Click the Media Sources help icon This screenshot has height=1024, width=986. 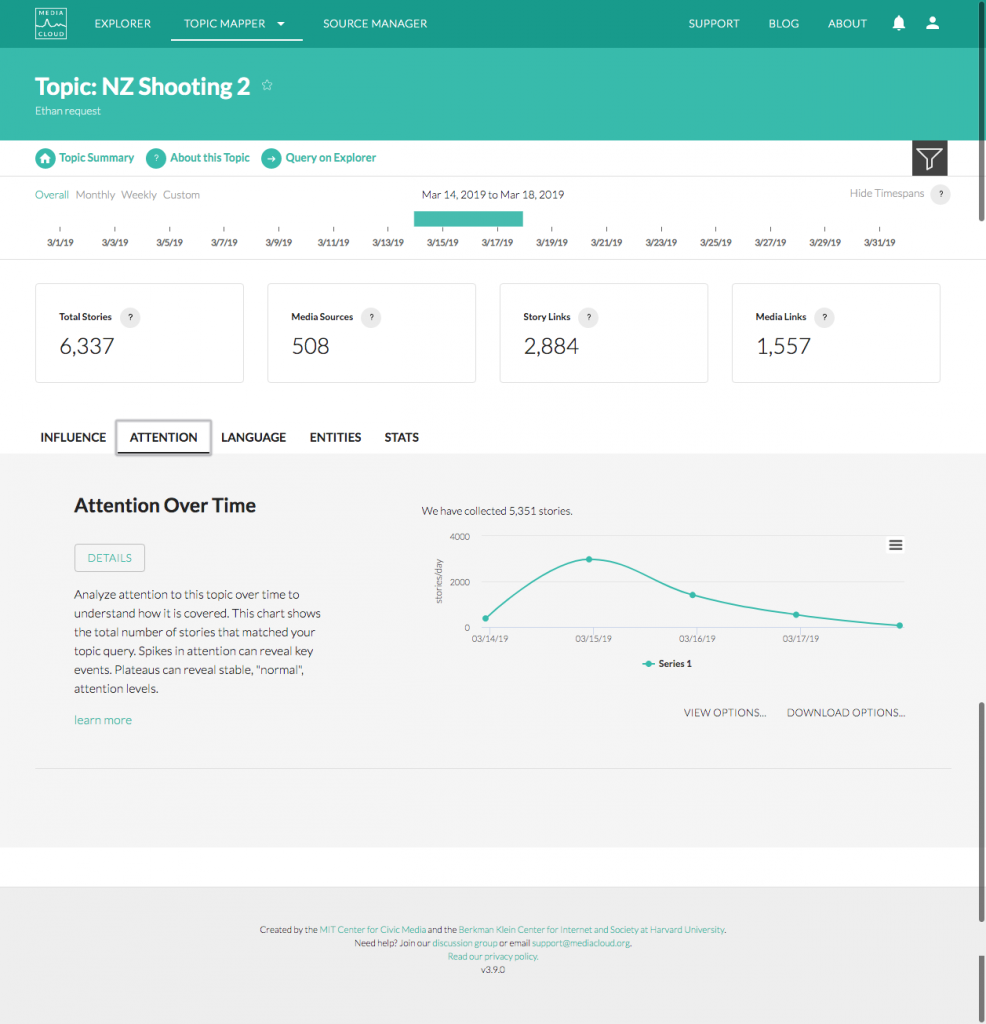(x=371, y=317)
